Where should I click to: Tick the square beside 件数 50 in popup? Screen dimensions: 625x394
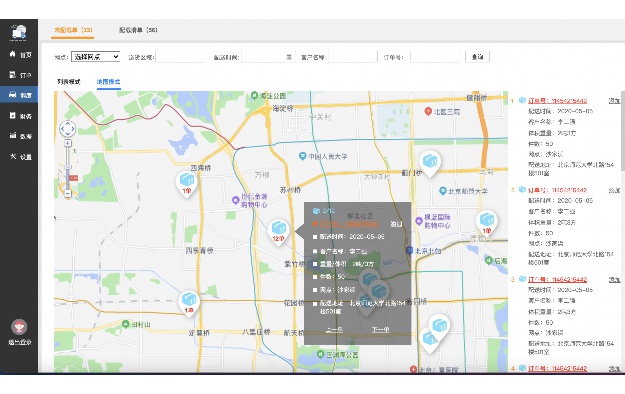pyautogui.click(x=315, y=277)
